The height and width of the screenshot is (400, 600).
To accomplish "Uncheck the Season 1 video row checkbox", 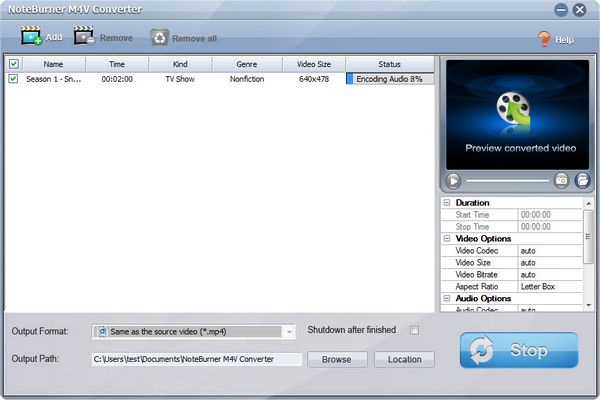I will (13, 79).
